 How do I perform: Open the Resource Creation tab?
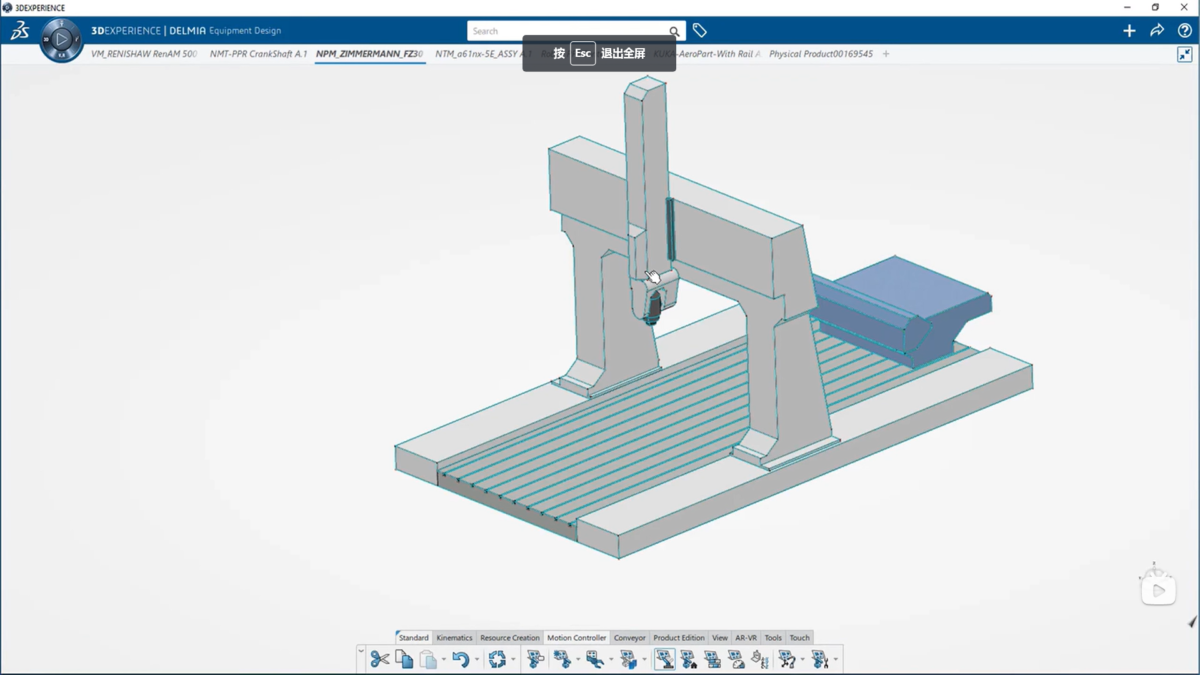tap(509, 638)
